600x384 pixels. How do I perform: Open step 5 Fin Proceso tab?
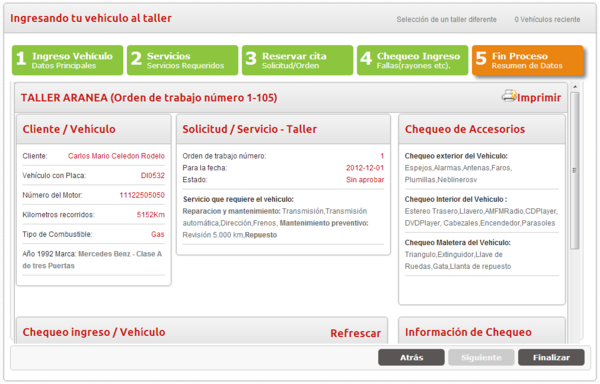coord(528,60)
